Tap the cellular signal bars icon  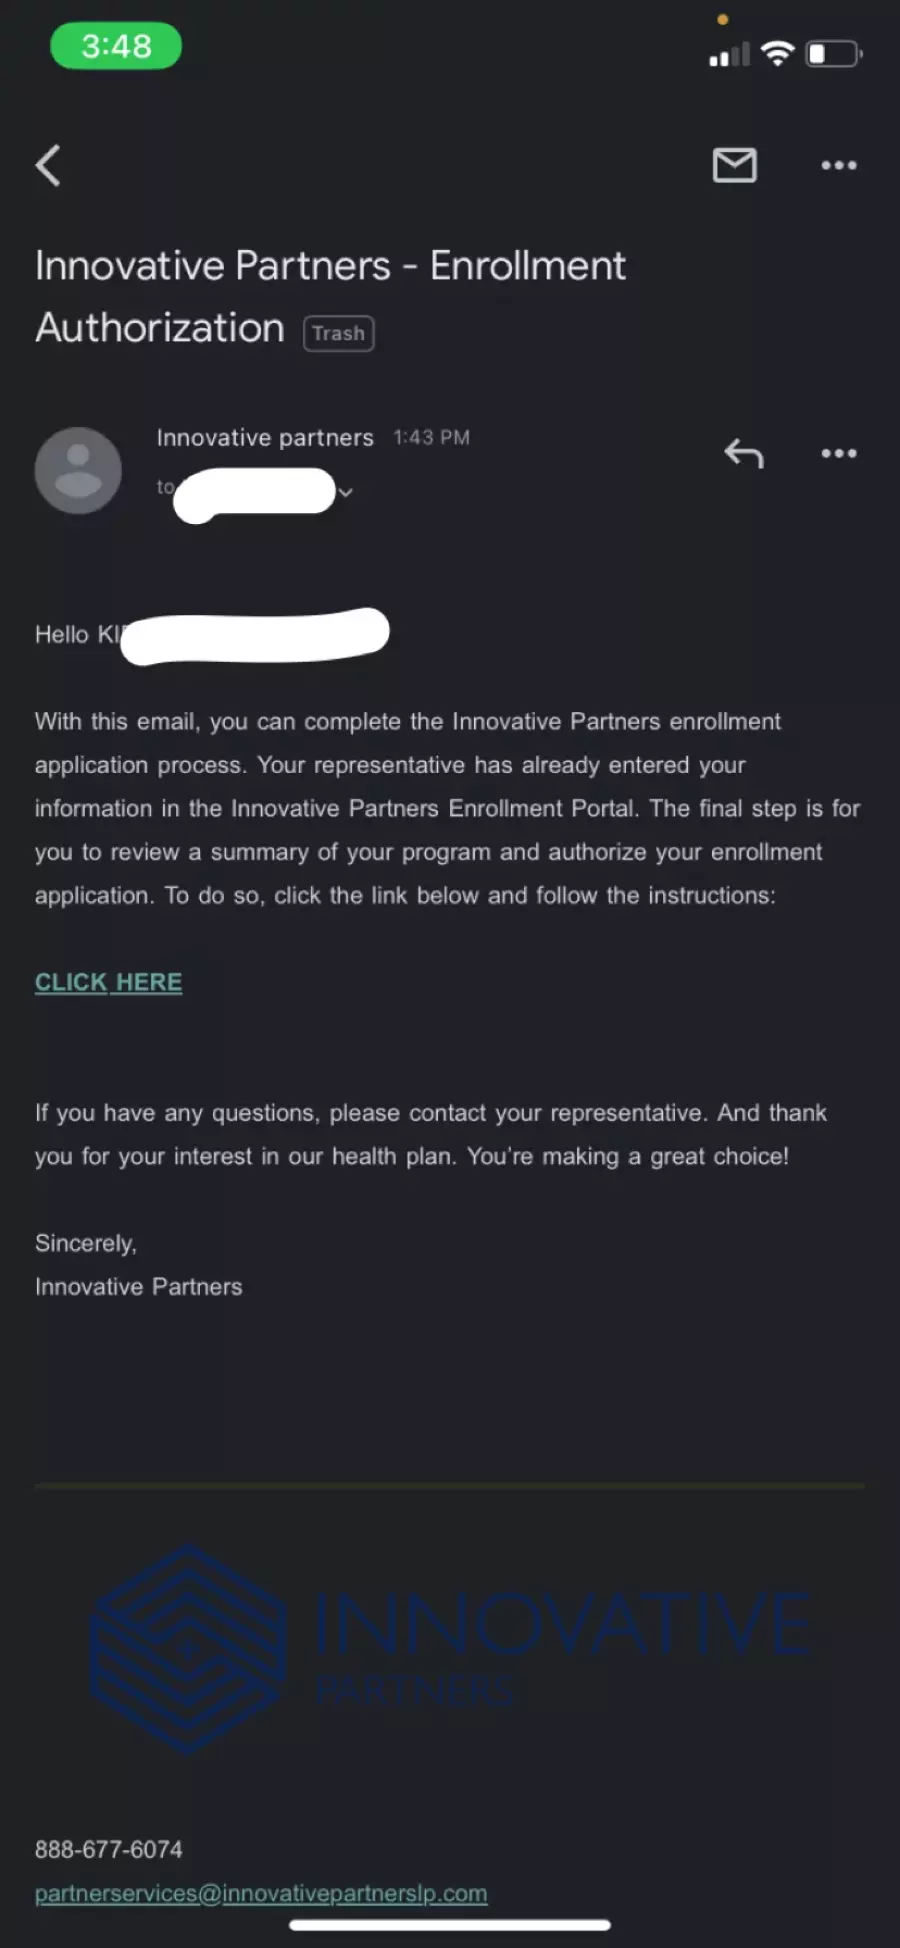tap(729, 54)
